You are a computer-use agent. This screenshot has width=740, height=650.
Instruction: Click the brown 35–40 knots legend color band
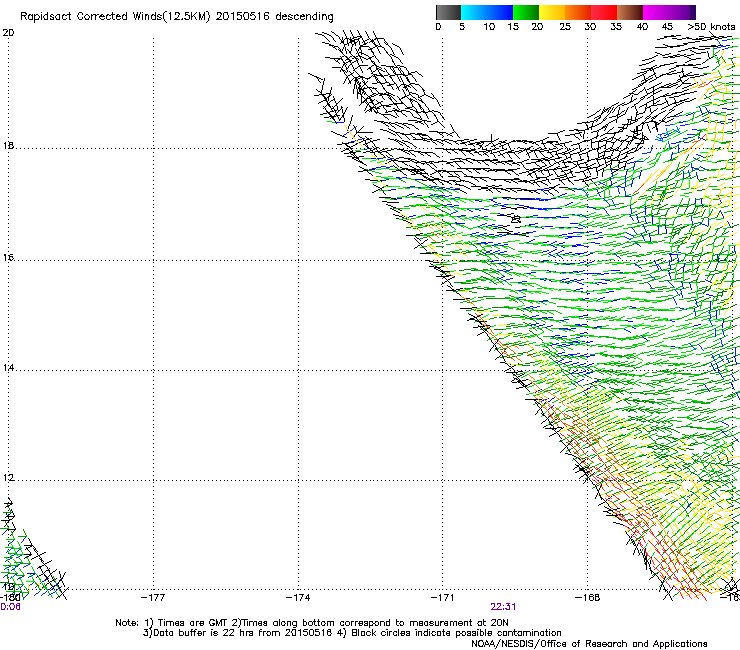630,12
